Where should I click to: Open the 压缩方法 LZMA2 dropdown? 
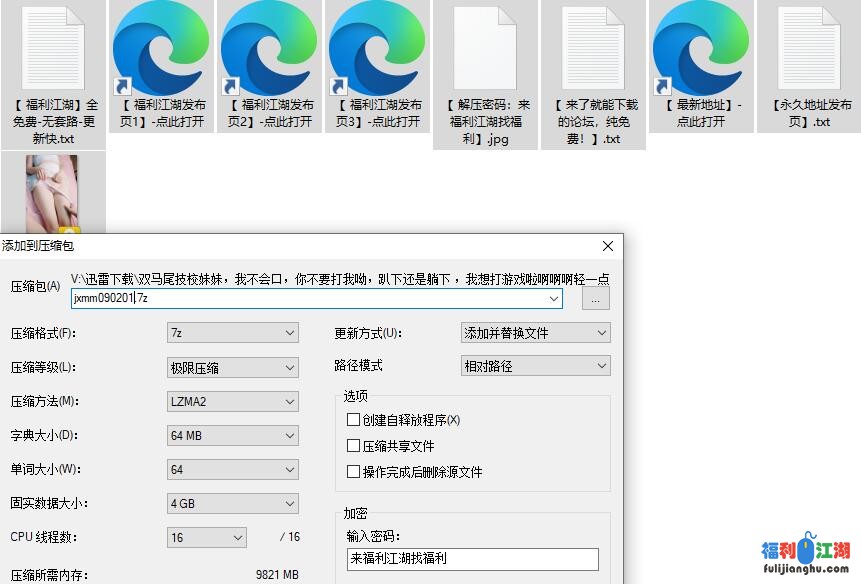point(233,401)
